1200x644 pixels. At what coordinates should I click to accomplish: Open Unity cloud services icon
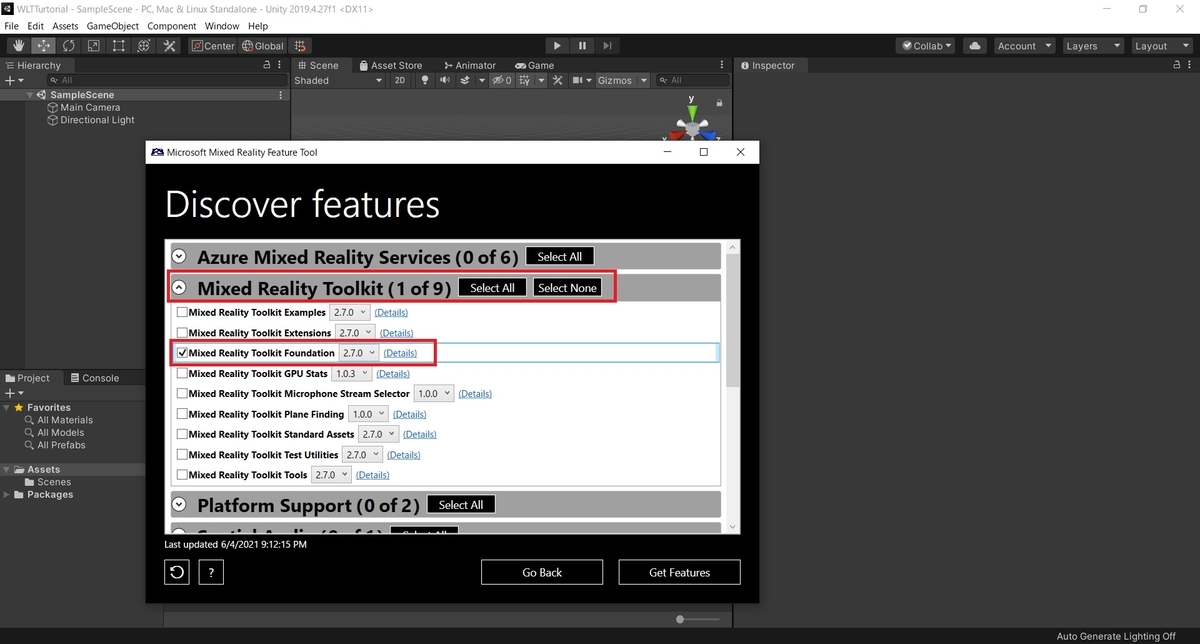coord(976,46)
